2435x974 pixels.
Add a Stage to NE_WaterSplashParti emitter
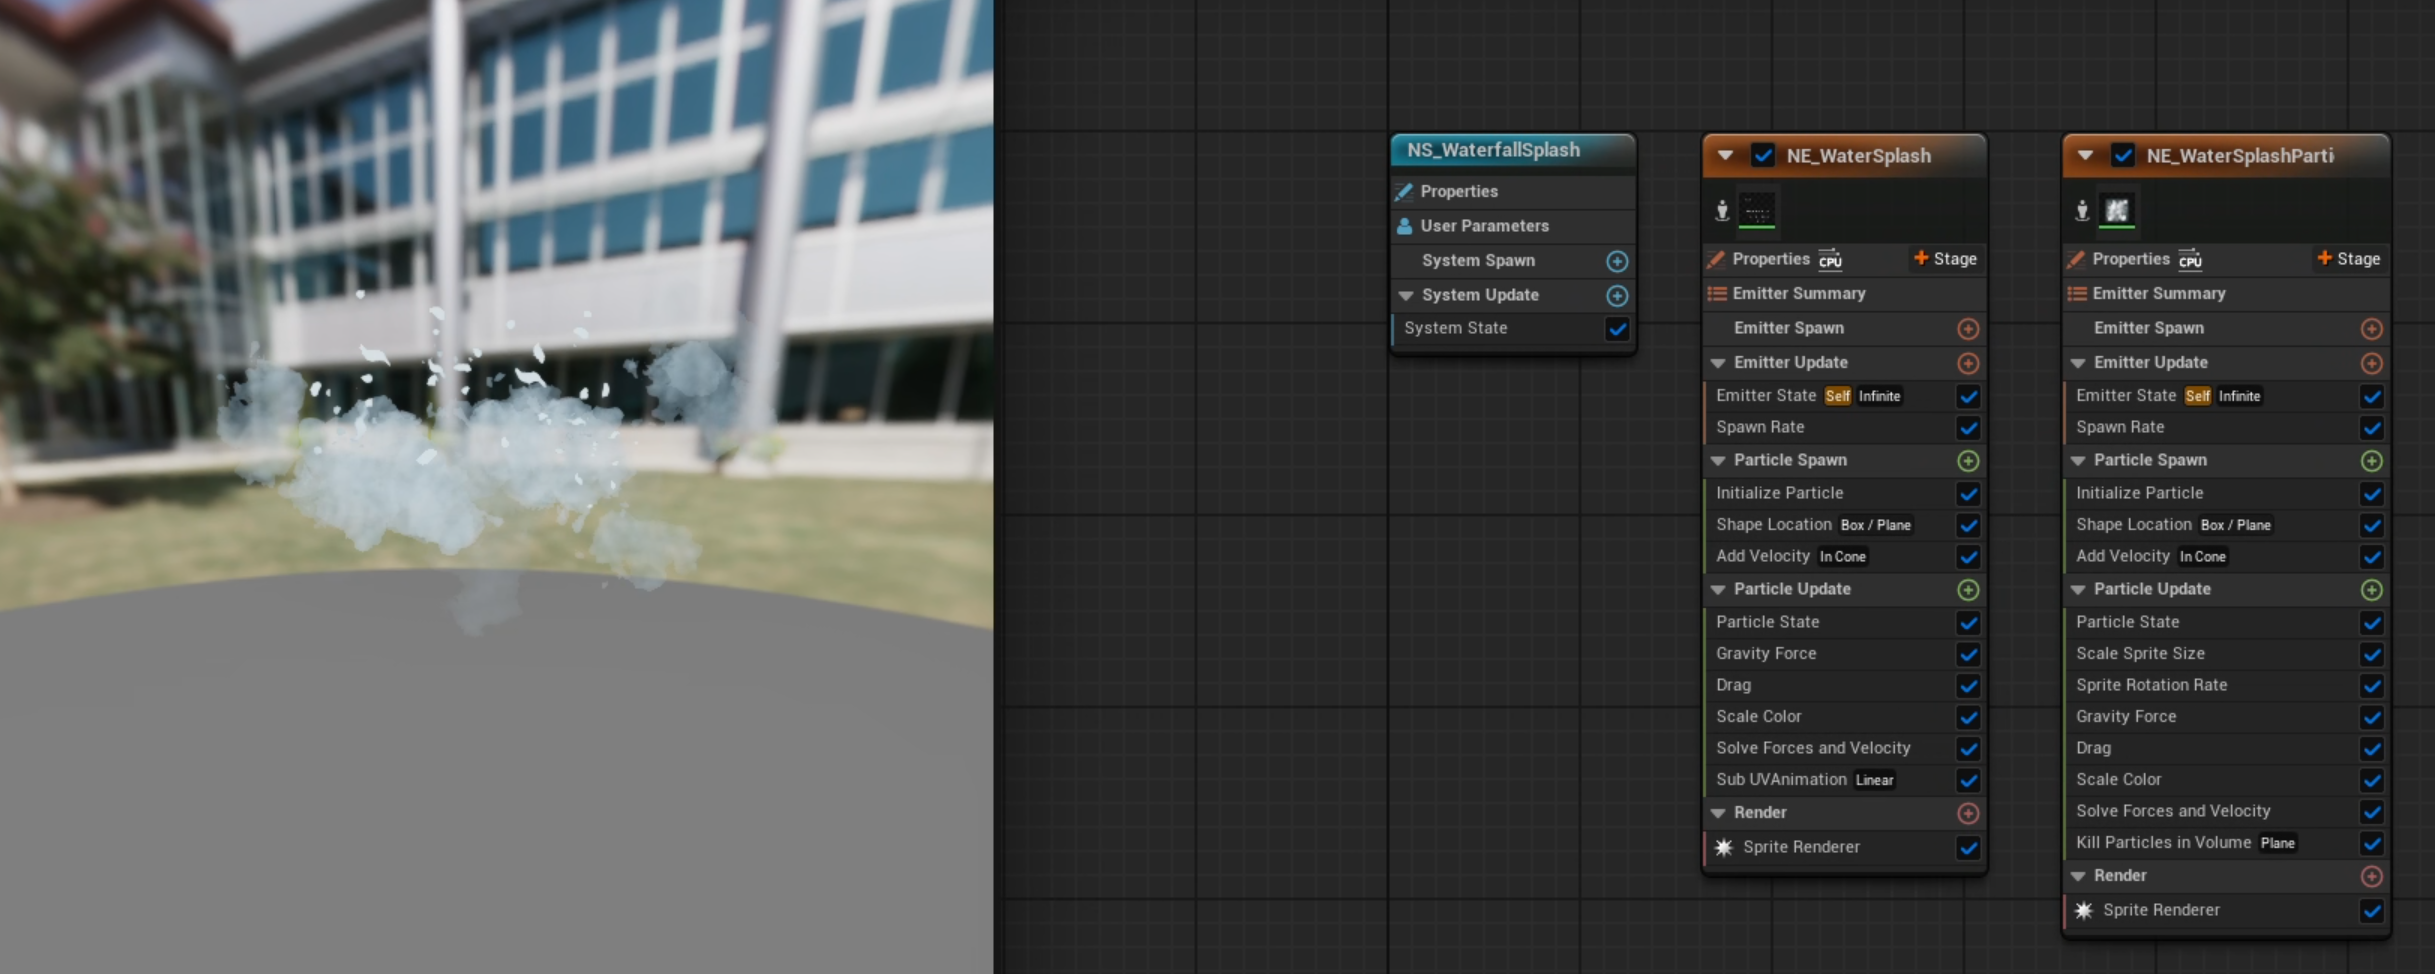pyautogui.click(x=2348, y=259)
